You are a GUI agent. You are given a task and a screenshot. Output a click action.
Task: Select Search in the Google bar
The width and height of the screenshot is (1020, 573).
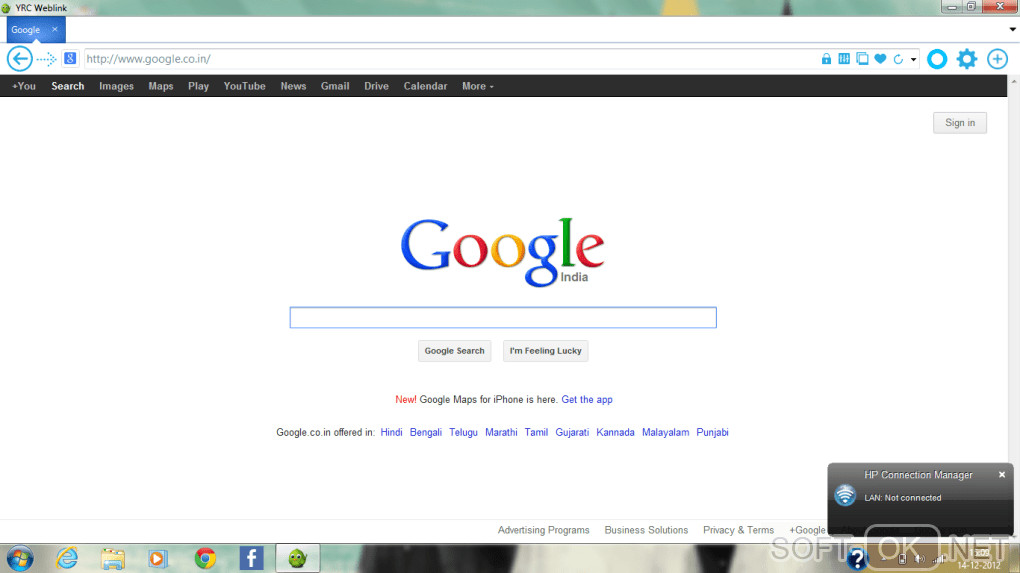[x=68, y=86]
